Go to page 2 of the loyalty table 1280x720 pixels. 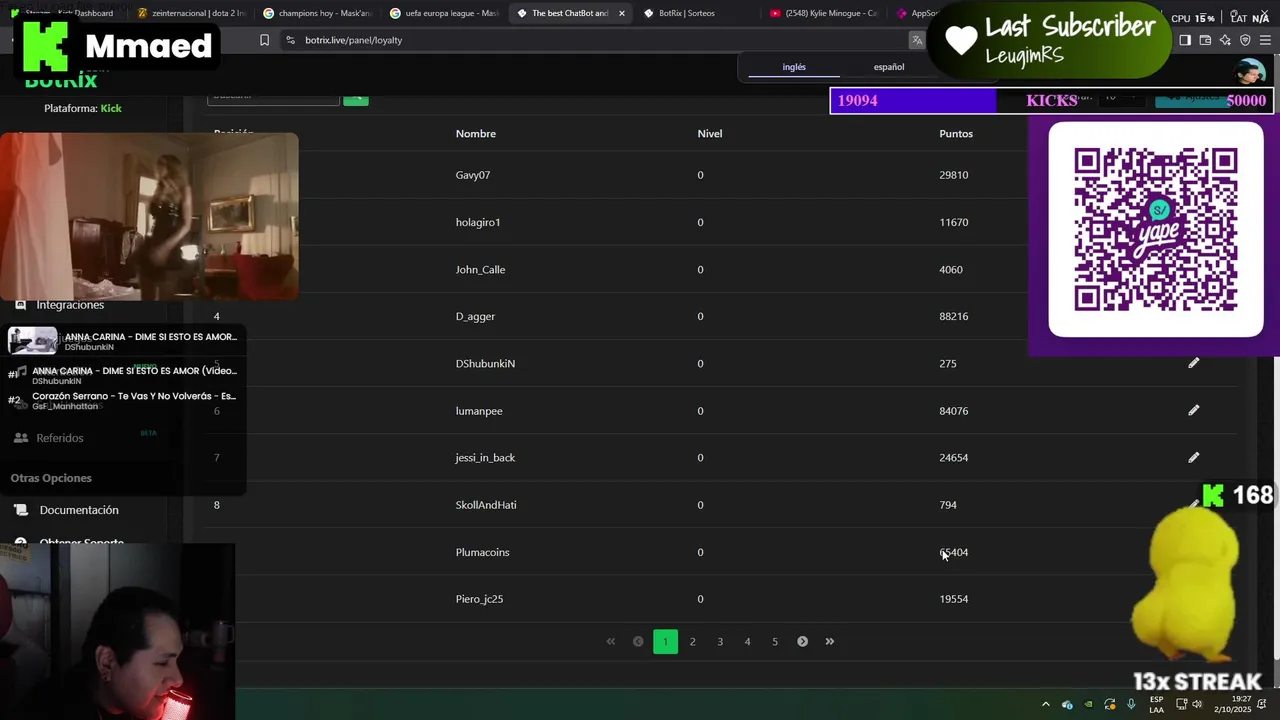(692, 641)
